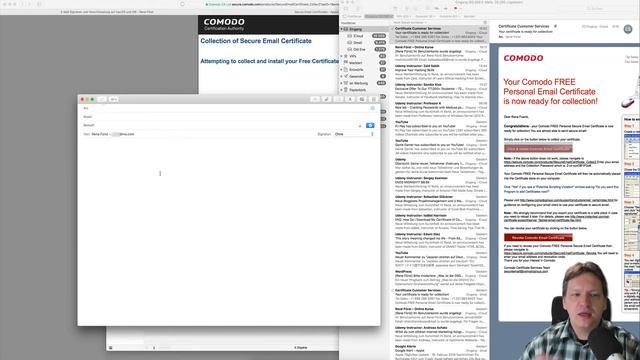Open the flag color dropdown arrow
The image size is (640, 360).
coord(462,8)
